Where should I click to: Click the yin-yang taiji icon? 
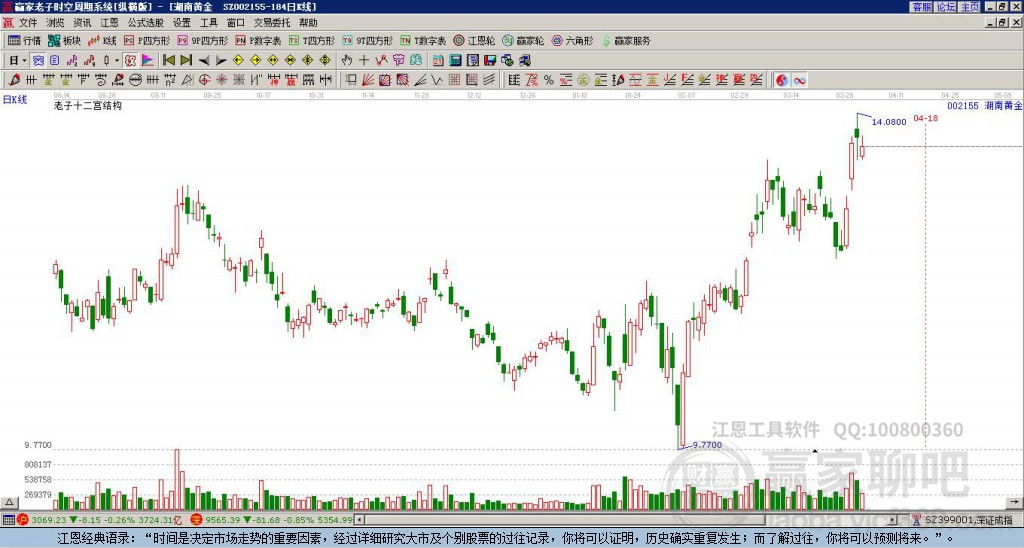[782, 80]
